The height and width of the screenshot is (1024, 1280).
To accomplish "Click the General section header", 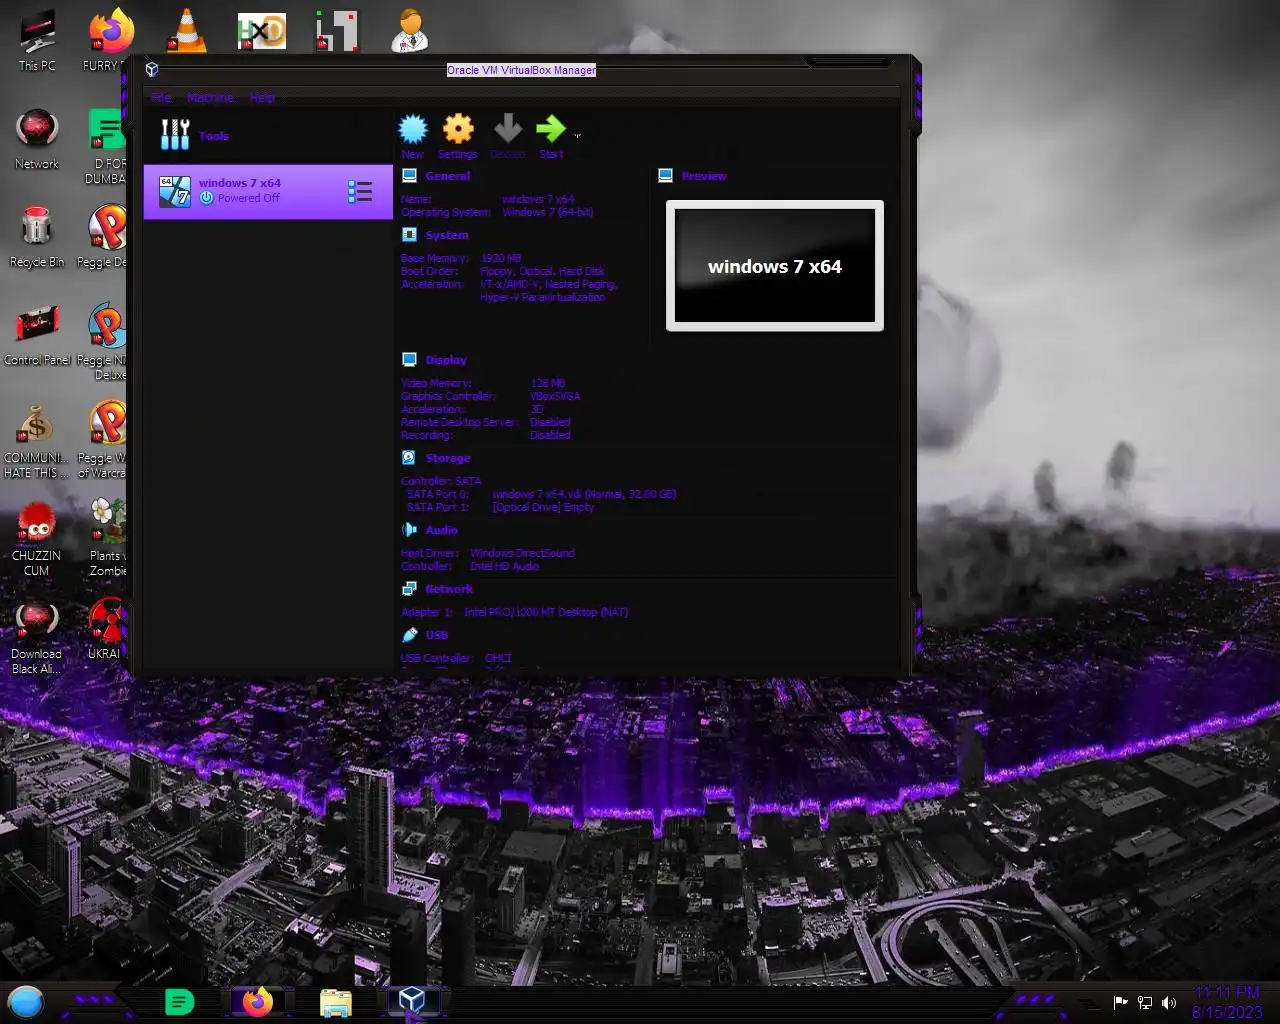I will click(x=447, y=176).
